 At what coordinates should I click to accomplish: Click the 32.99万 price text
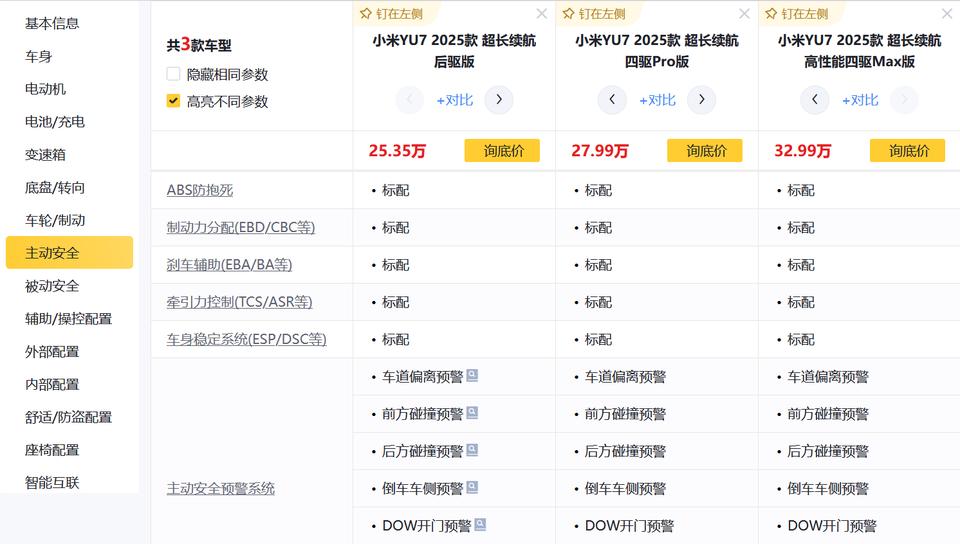point(802,151)
